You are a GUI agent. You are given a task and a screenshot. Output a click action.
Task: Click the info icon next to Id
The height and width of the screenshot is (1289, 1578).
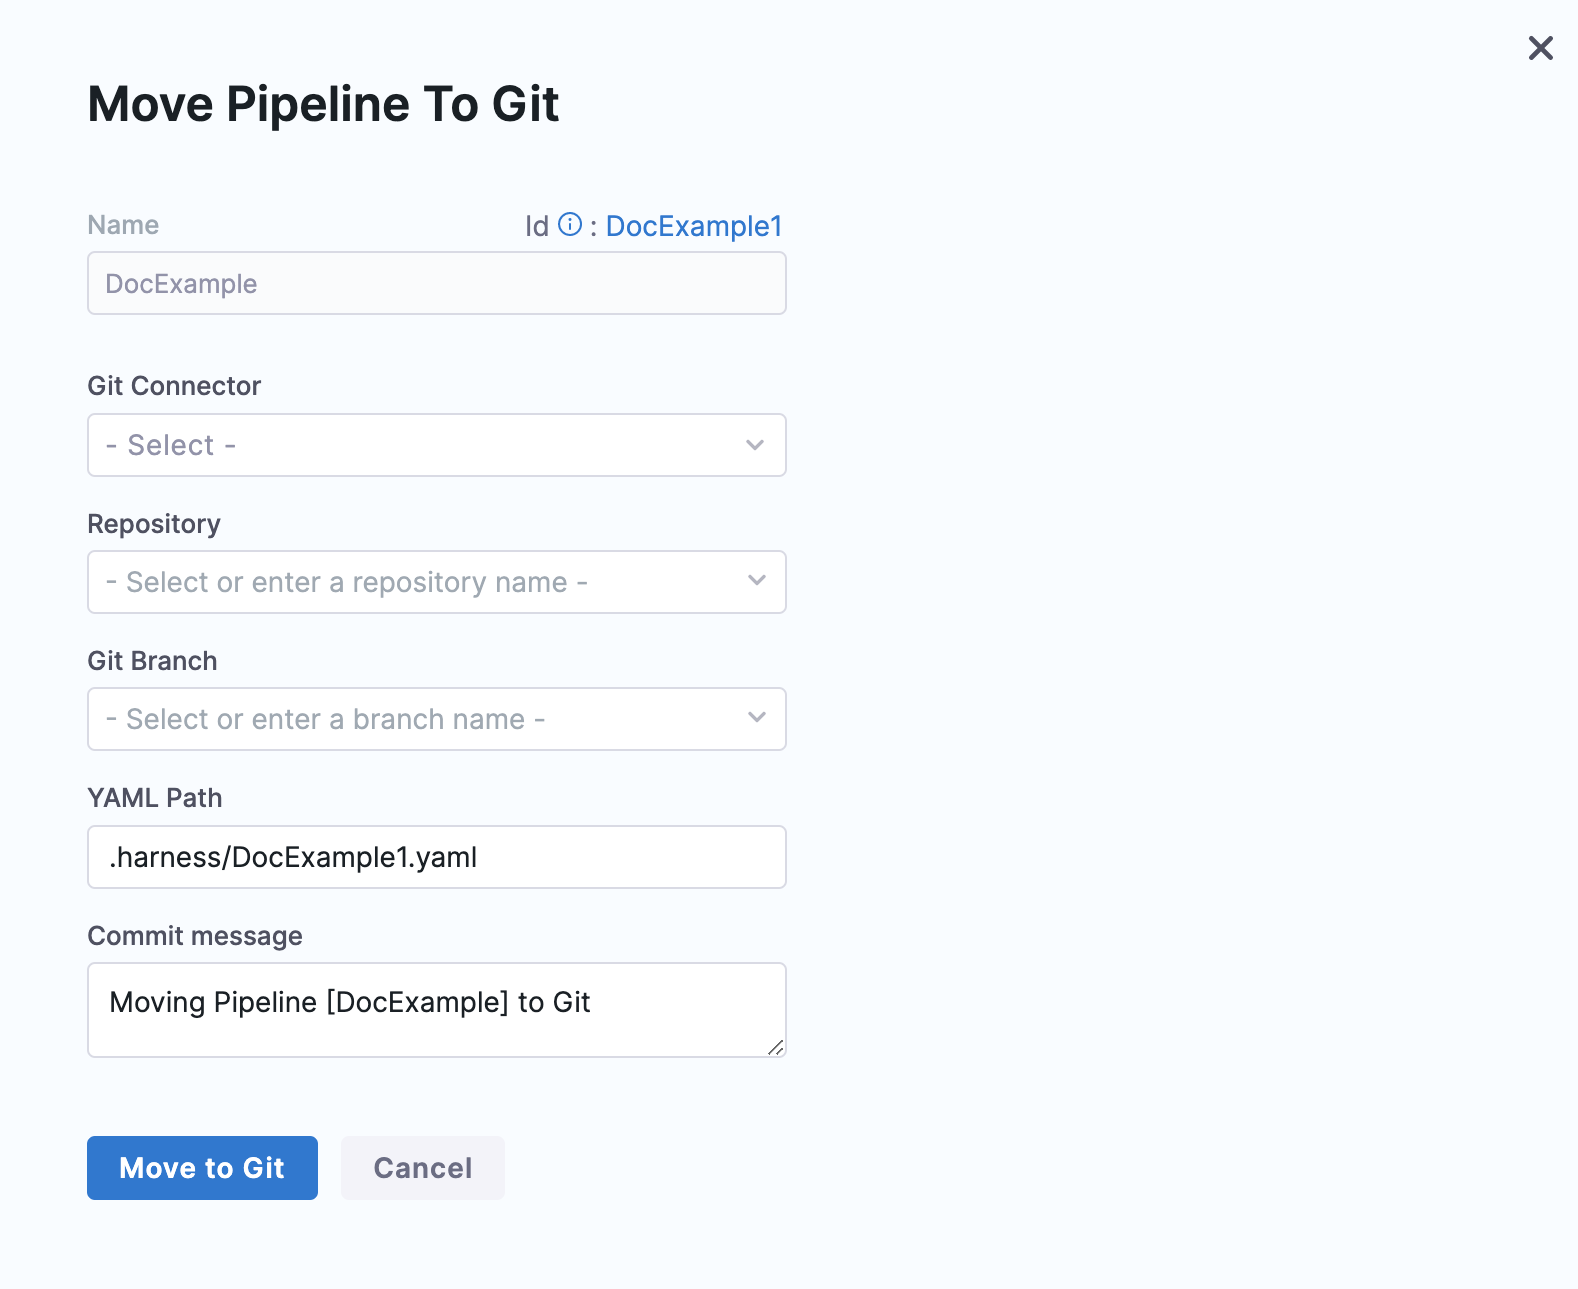pos(570,225)
